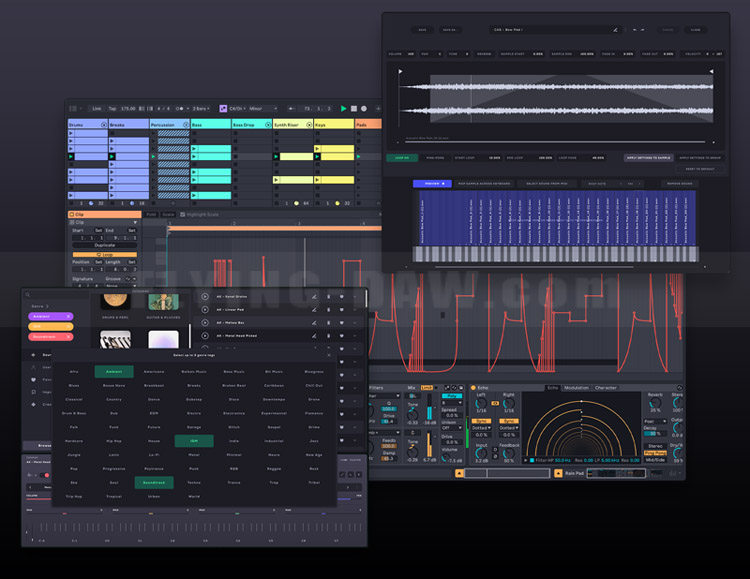The width and height of the screenshot is (750, 579).
Task: Fold the Percussion group header icon
Action: [x=186, y=124]
